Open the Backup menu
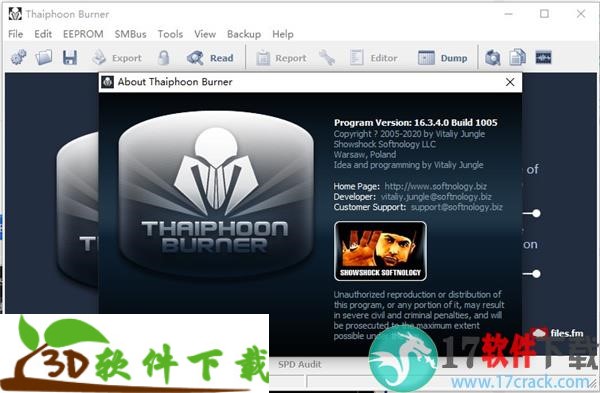Image resolution: width=600 pixels, height=393 pixels. [244, 34]
